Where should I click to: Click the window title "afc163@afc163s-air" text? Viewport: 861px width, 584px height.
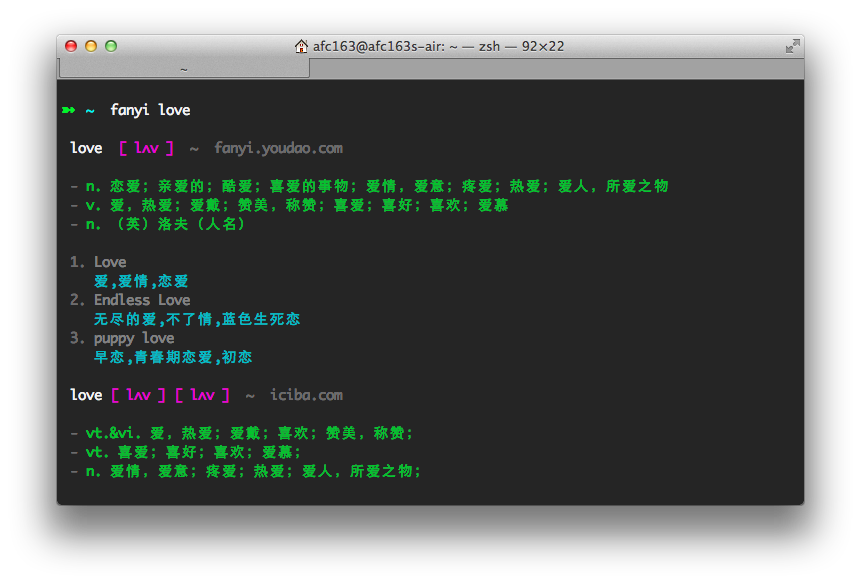[372, 46]
